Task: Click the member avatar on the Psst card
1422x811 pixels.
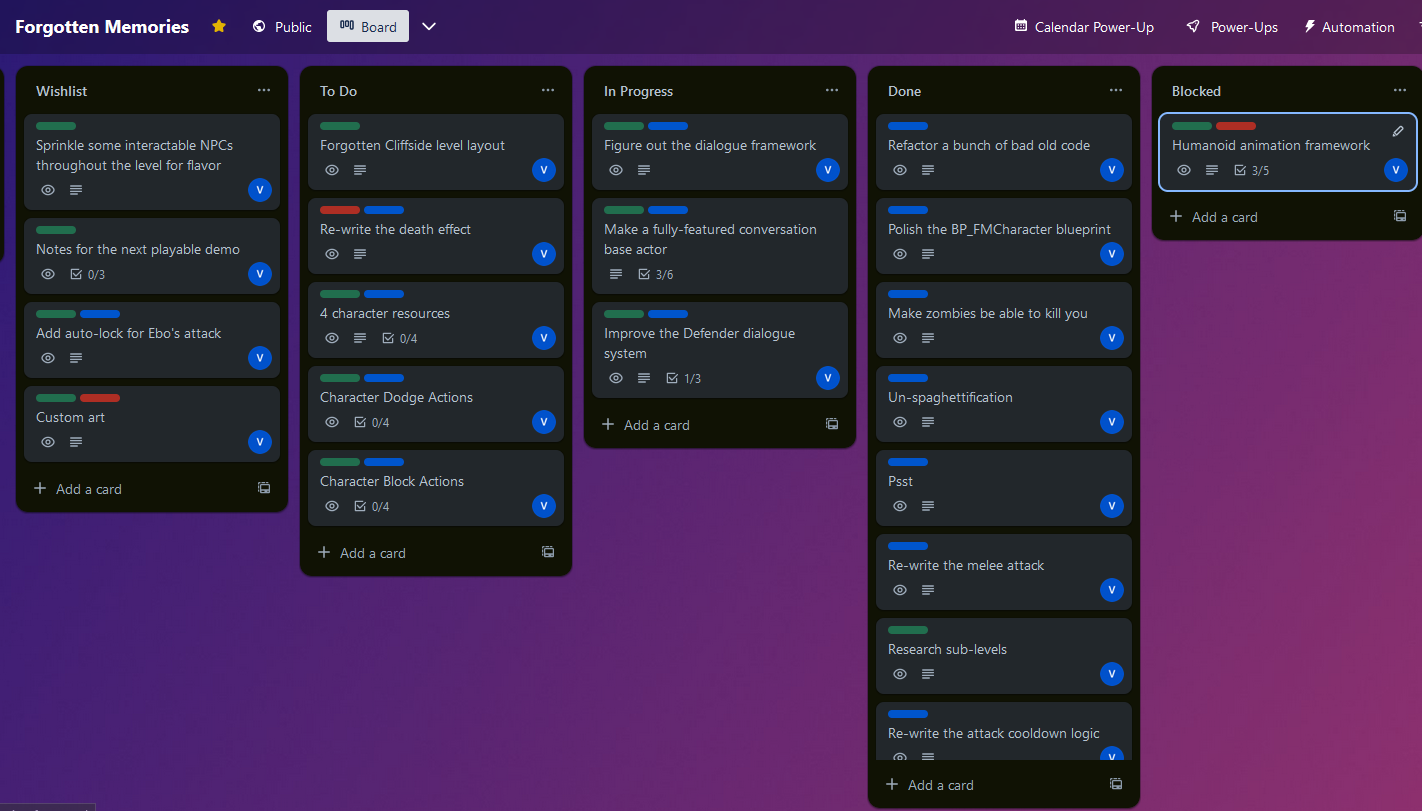Action: 1112,506
